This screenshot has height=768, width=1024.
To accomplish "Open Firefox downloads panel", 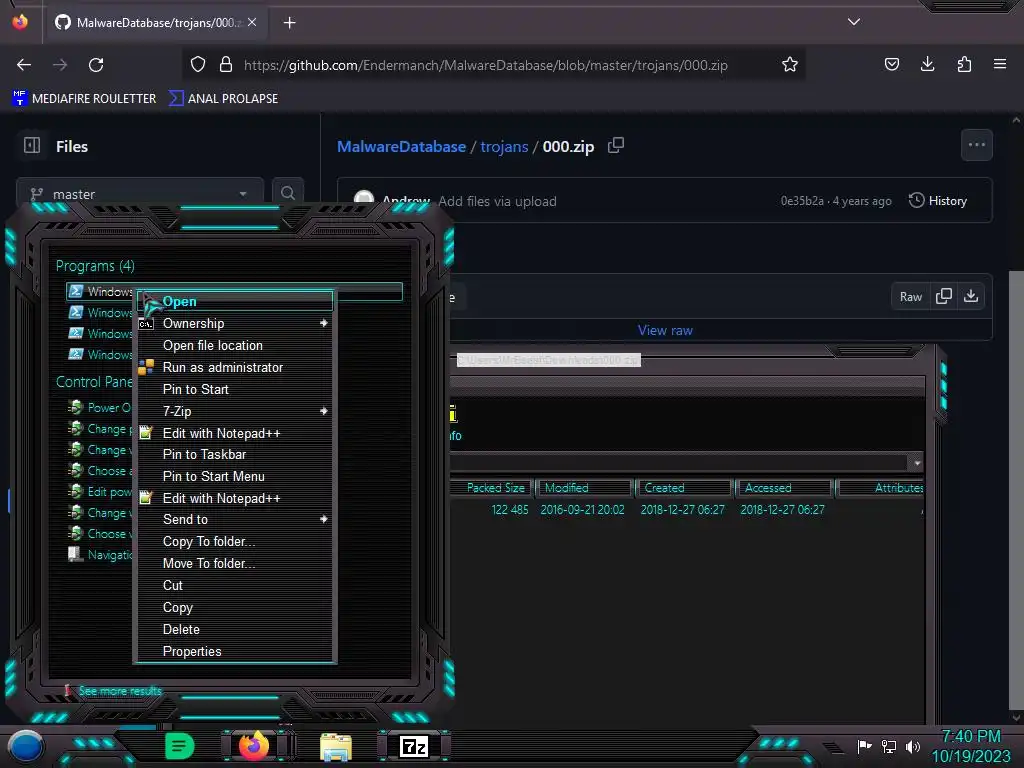I will pos(927,65).
